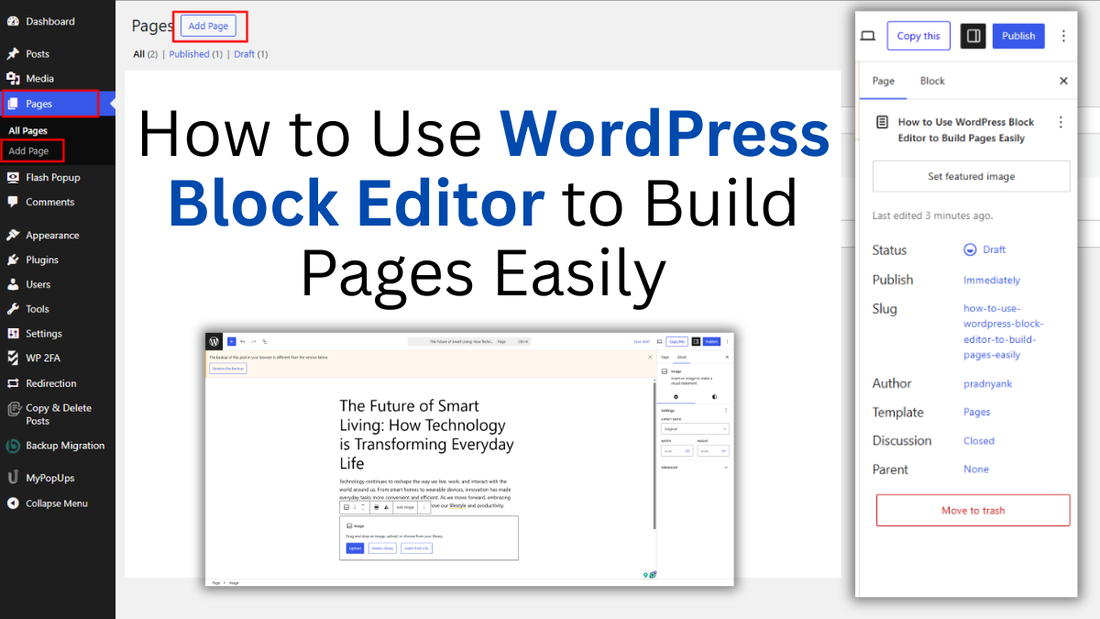Image resolution: width=1100 pixels, height=619 pixels.
Task: Open the Media library icon
Action: tap(14, 78)
